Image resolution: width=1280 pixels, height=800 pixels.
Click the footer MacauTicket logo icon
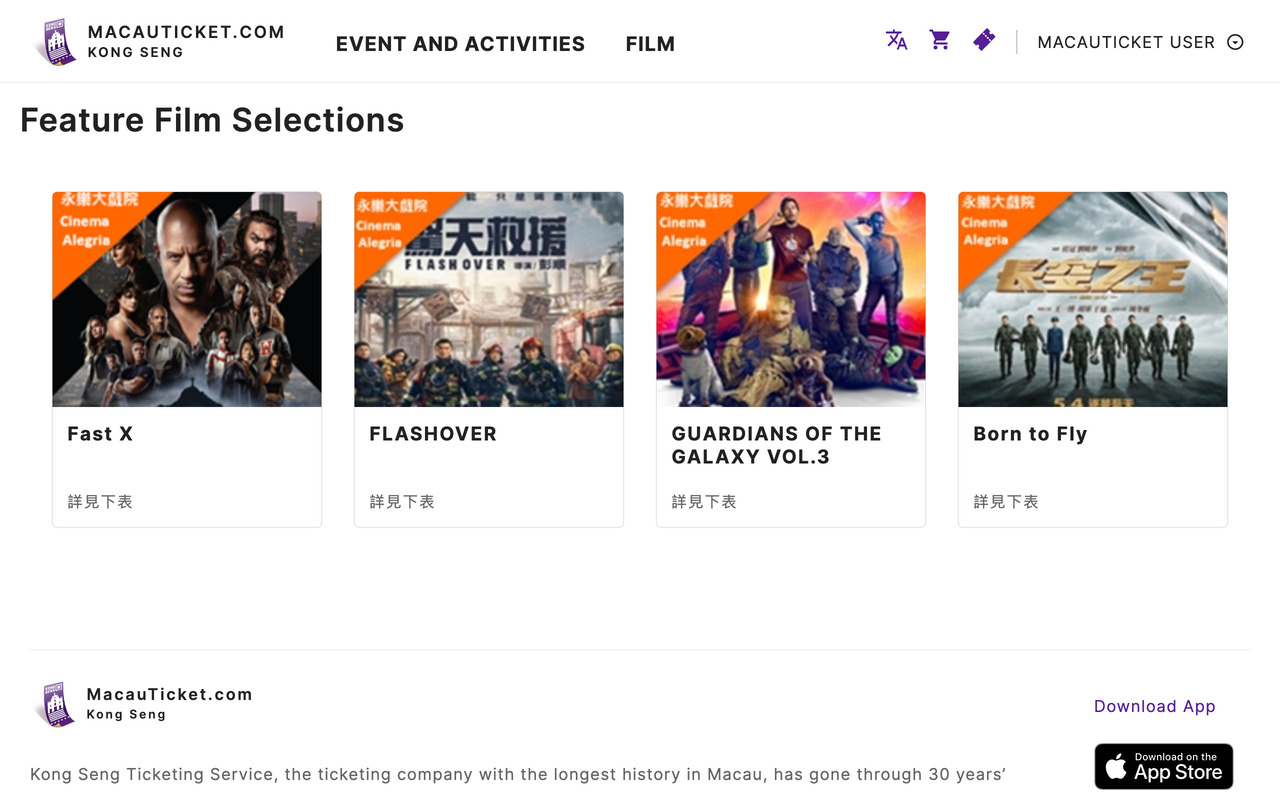click(55, 704)
